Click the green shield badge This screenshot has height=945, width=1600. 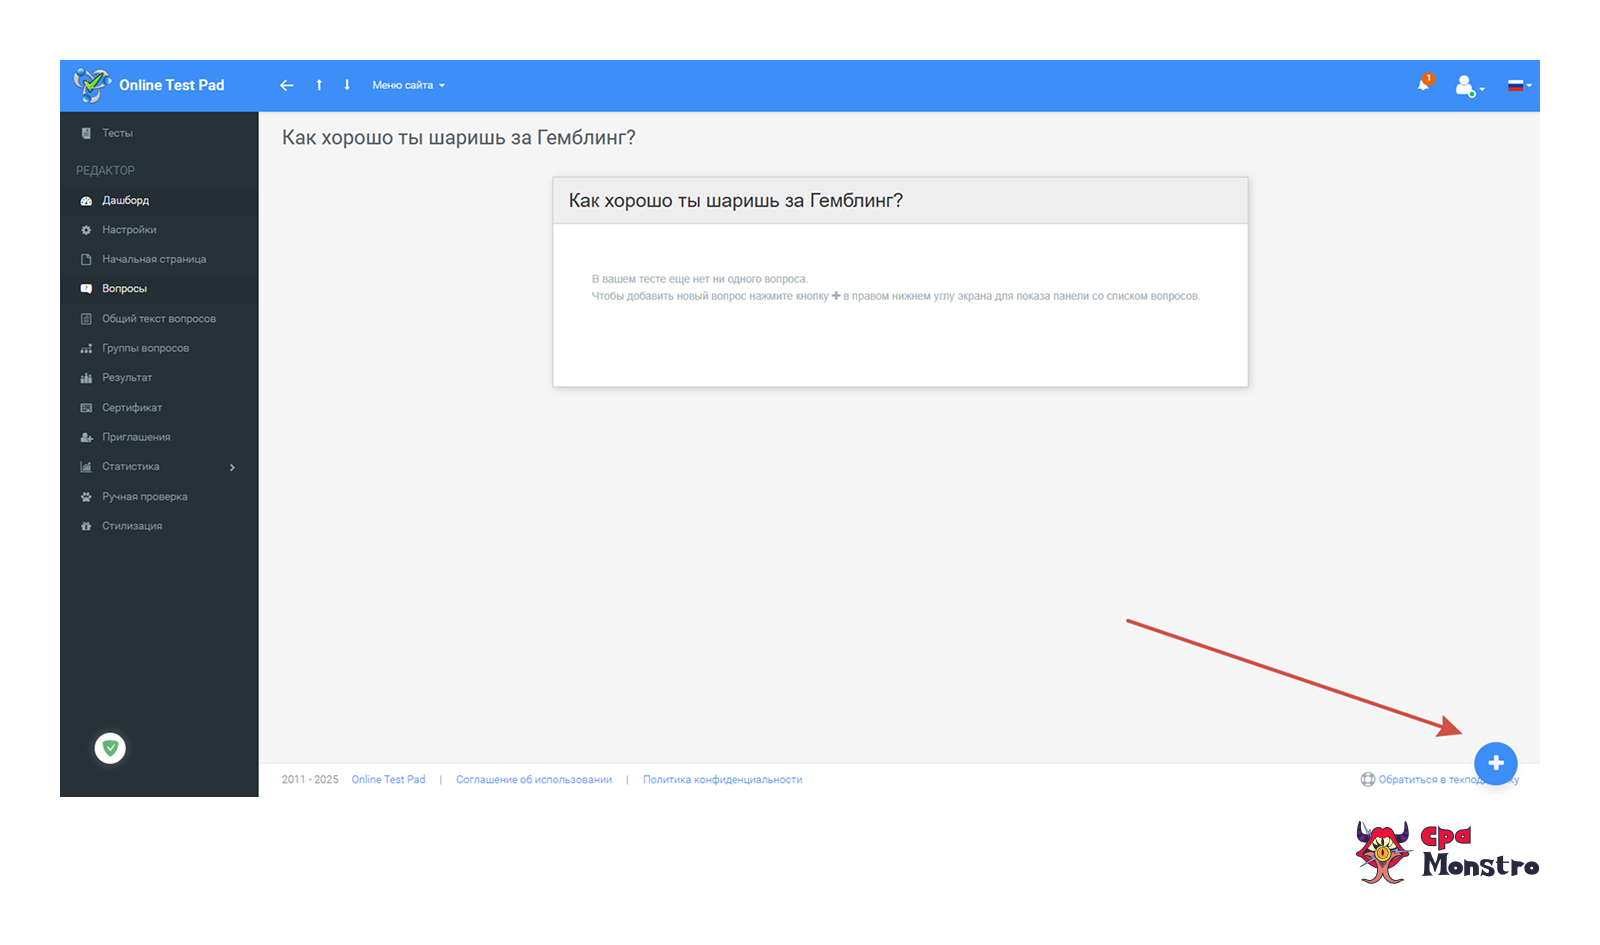pos(110,748)
